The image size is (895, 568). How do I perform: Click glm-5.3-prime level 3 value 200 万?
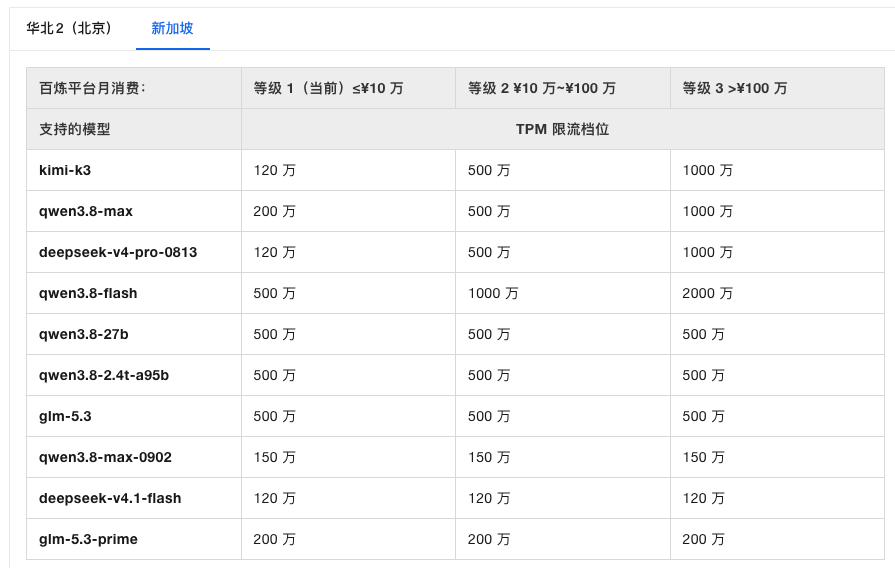pyautogui.click(x=704, y=539)
